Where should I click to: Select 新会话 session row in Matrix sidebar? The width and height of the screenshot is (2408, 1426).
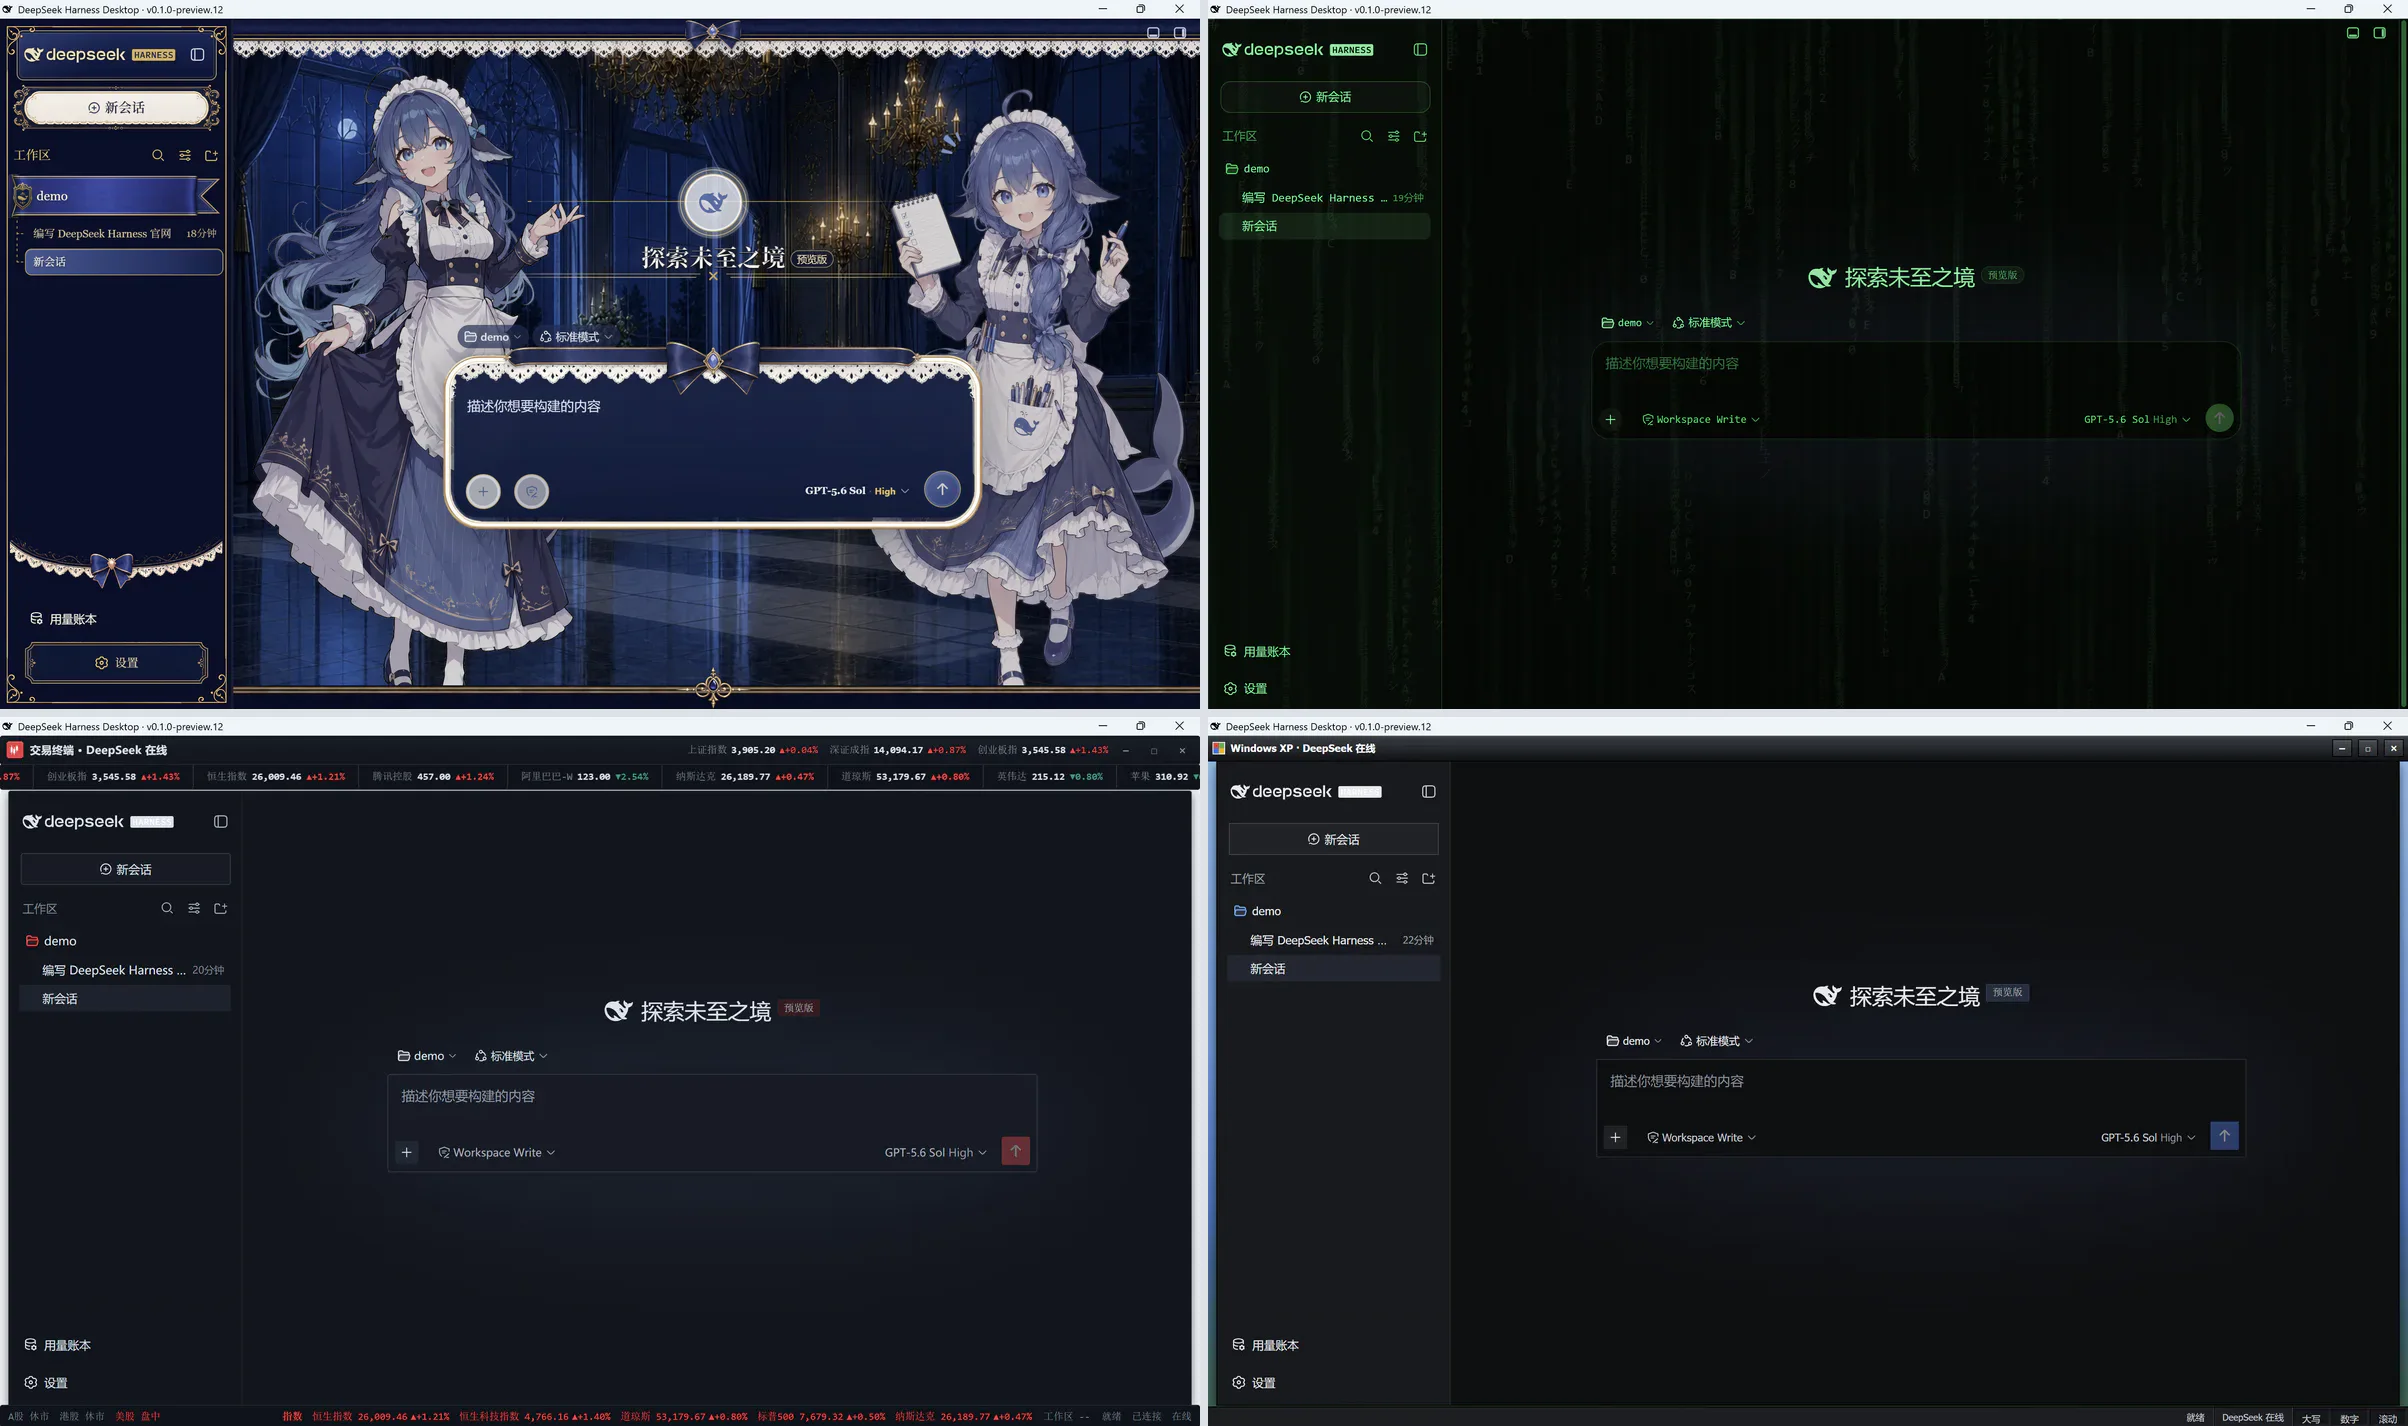1325,226
